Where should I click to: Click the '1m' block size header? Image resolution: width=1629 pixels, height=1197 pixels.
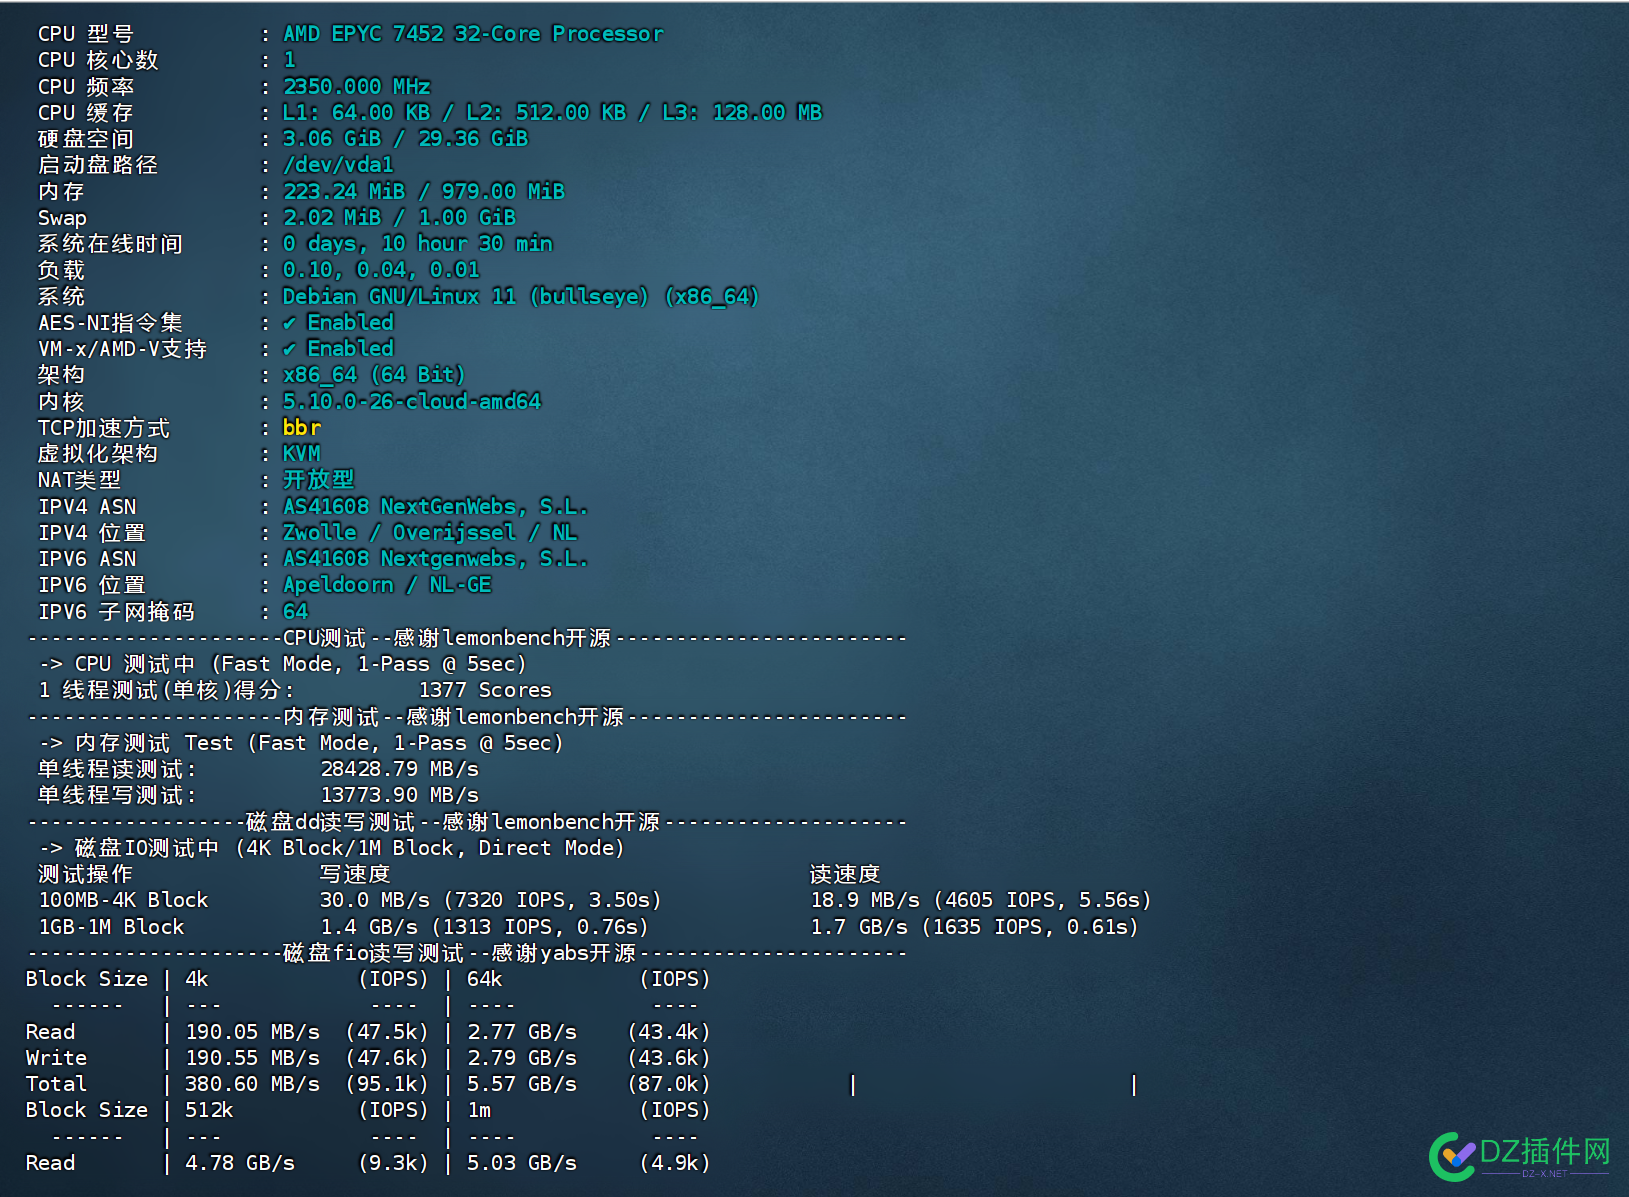479,1110
